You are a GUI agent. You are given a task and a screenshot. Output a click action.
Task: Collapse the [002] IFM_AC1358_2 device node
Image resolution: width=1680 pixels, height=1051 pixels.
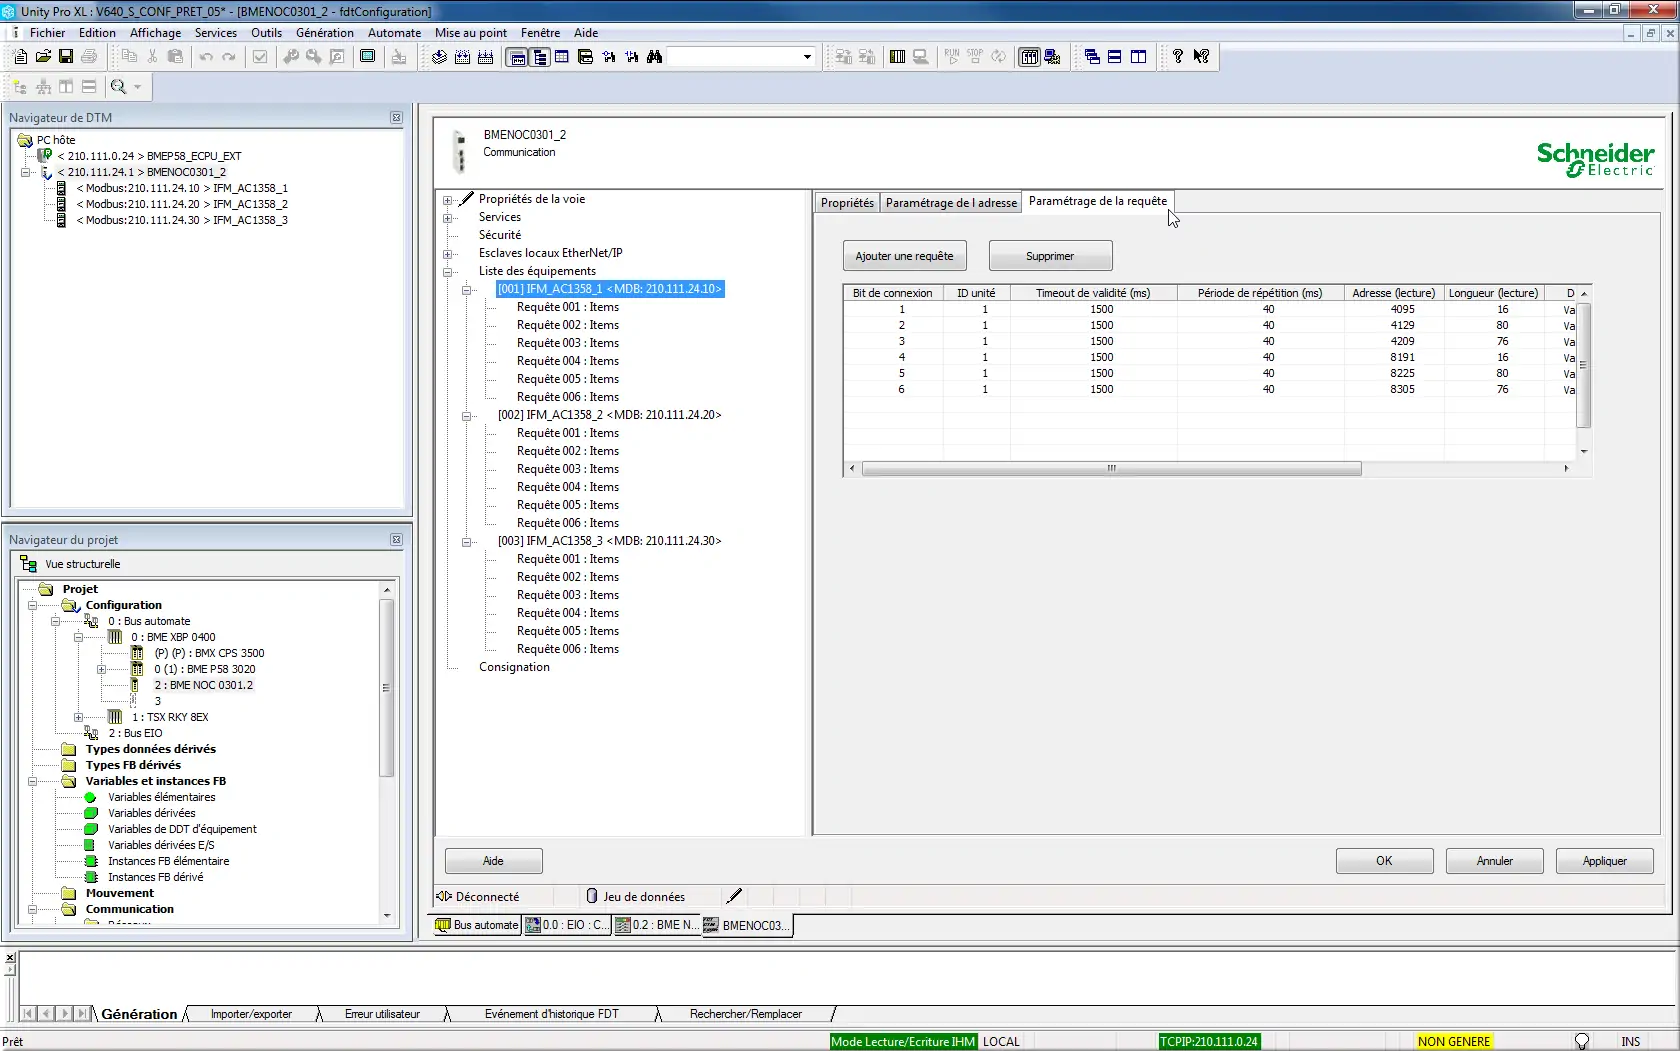pos(467,415)
